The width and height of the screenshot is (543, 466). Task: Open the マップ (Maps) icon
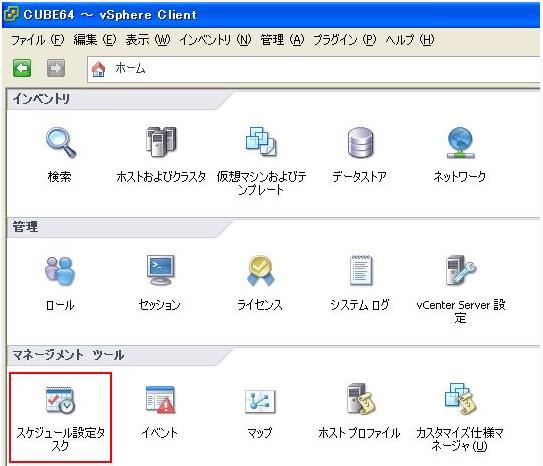tap(260, 401)
